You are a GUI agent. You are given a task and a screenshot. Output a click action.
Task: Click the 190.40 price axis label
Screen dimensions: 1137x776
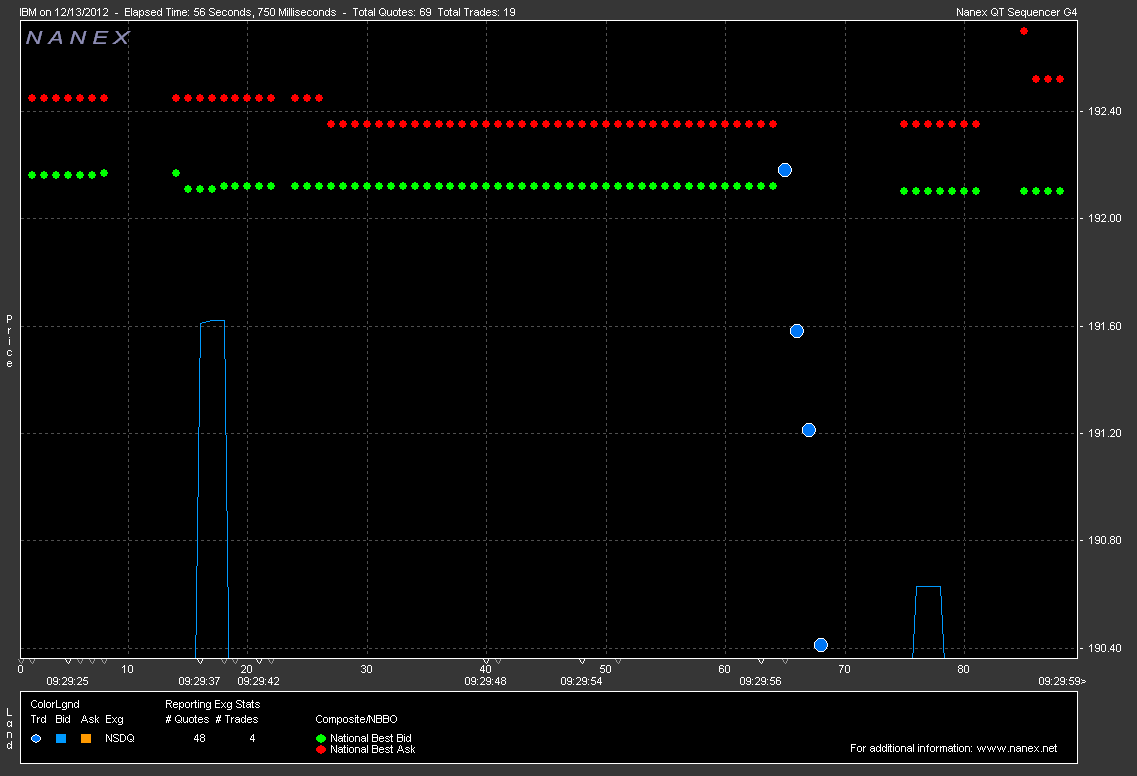1104,648
